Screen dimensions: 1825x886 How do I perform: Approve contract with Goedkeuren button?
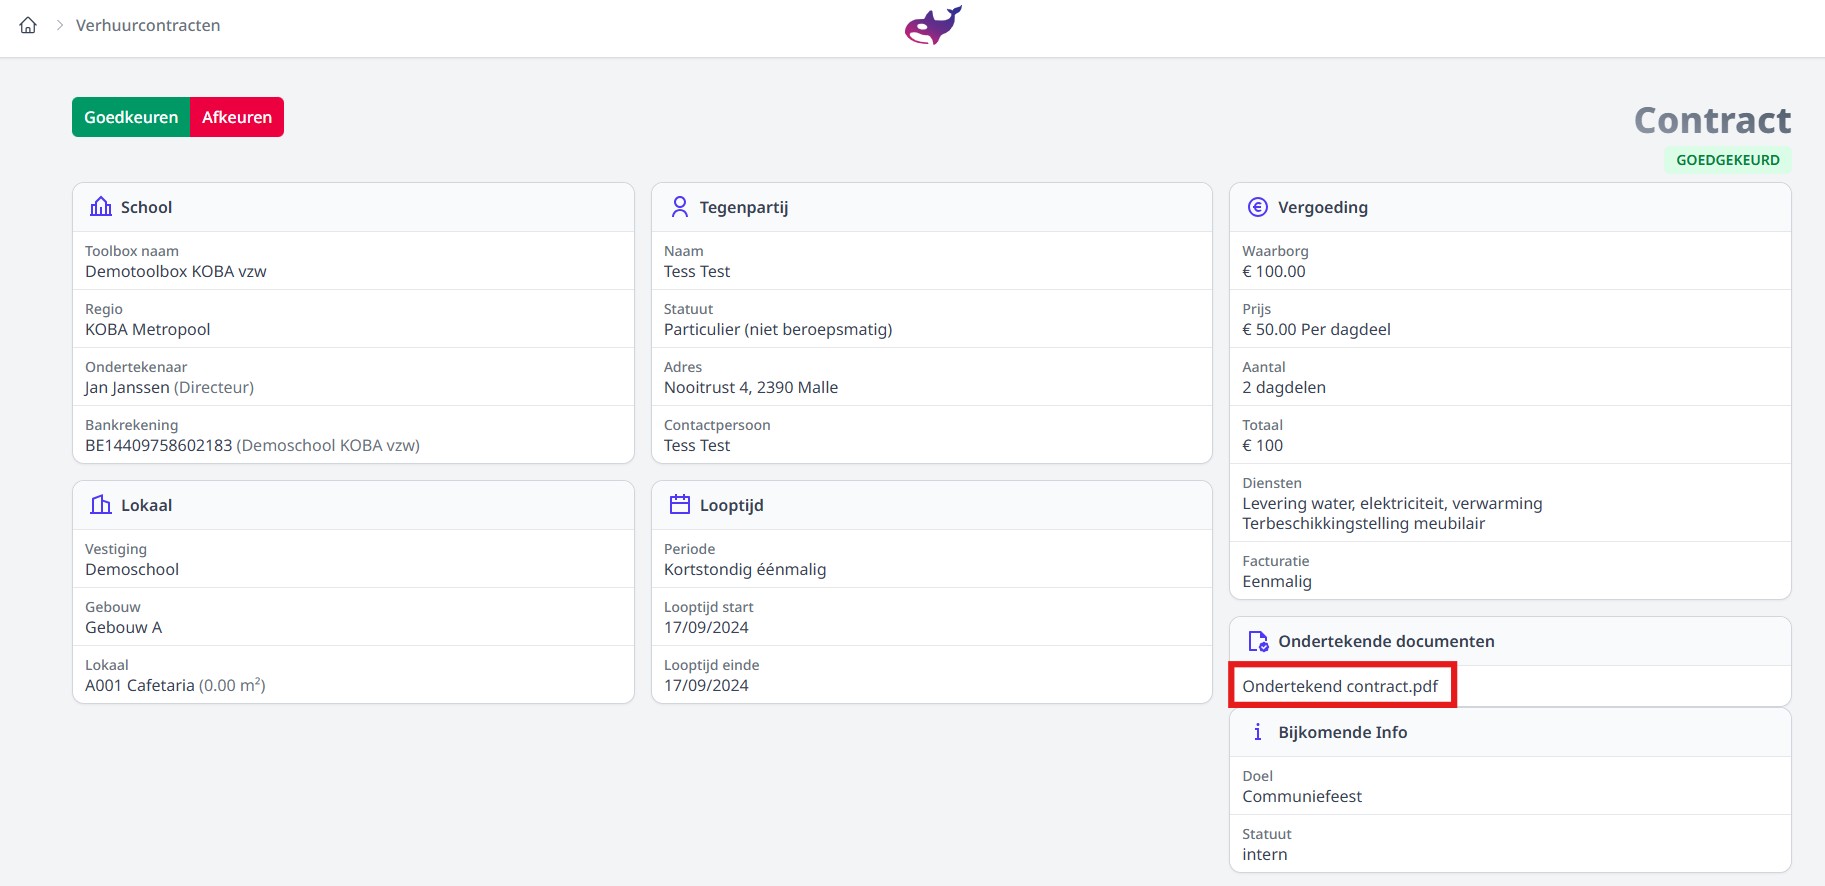tap(131, 117)
